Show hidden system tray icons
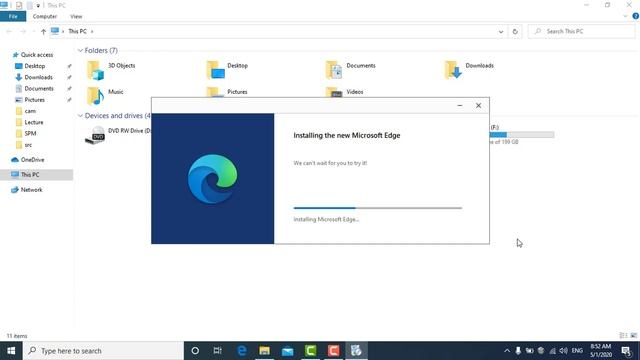 coord(507,351)
